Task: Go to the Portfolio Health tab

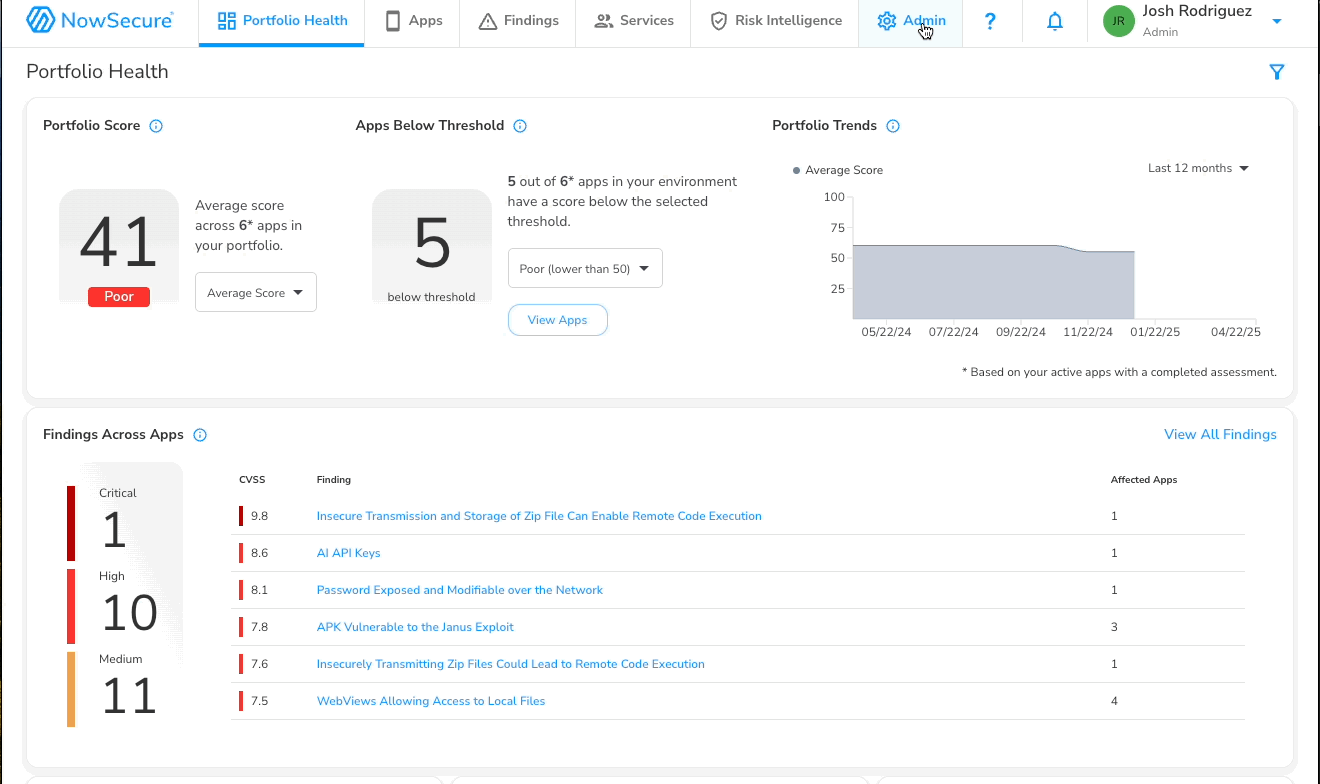Action: coord(282,21)
